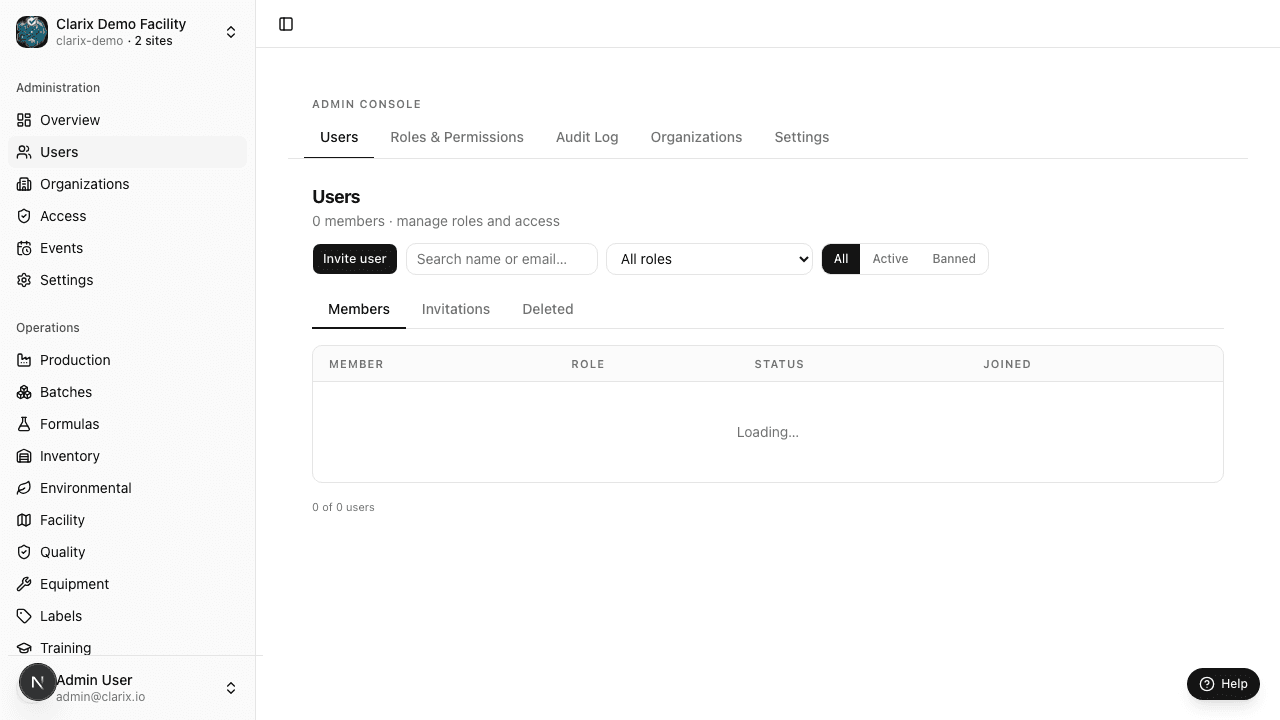The height and width of the screenshot is (720, 1280).
Task: Open the All roles dropdown
Action: point(709,259)
